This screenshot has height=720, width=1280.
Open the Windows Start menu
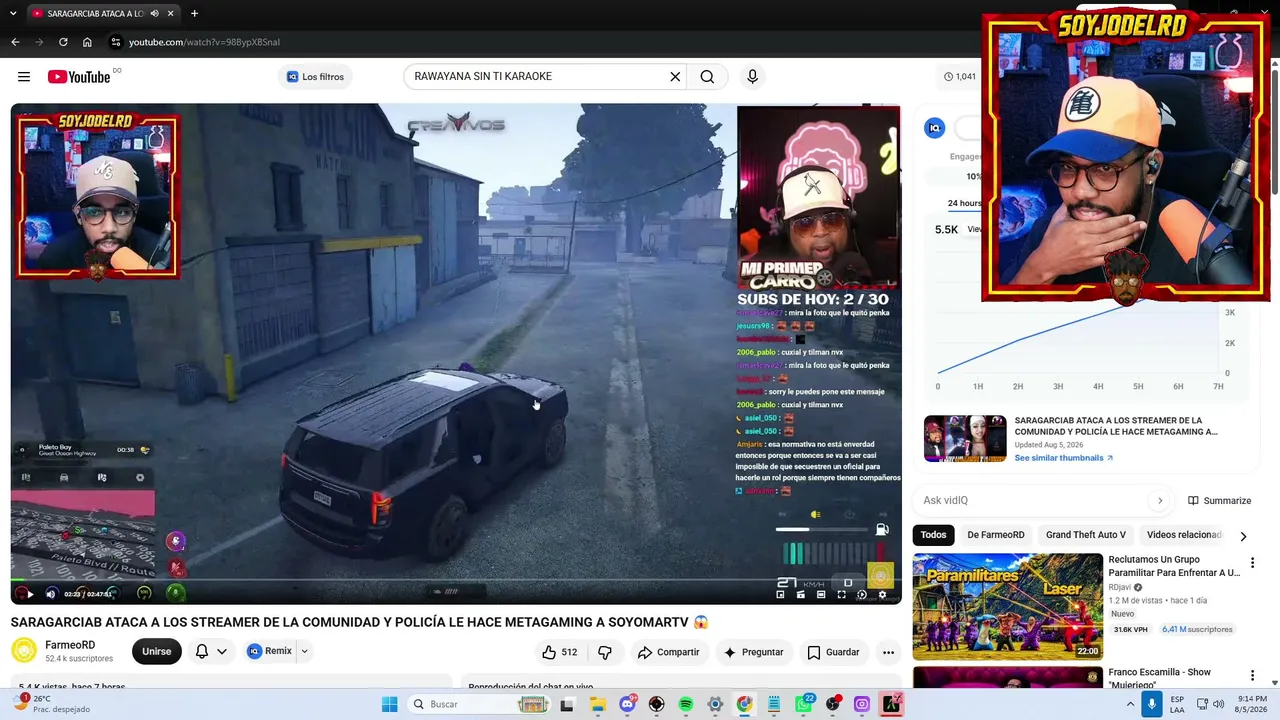(389, 704)
